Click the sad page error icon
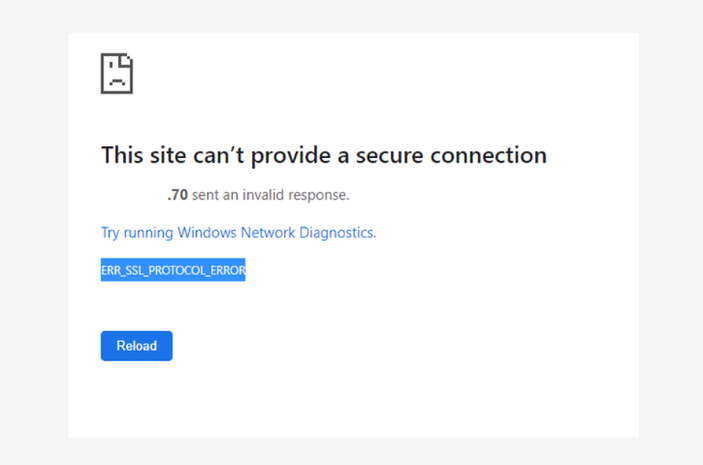The width and height of the screenshot is (703, 465). click(x=117, y=74)
